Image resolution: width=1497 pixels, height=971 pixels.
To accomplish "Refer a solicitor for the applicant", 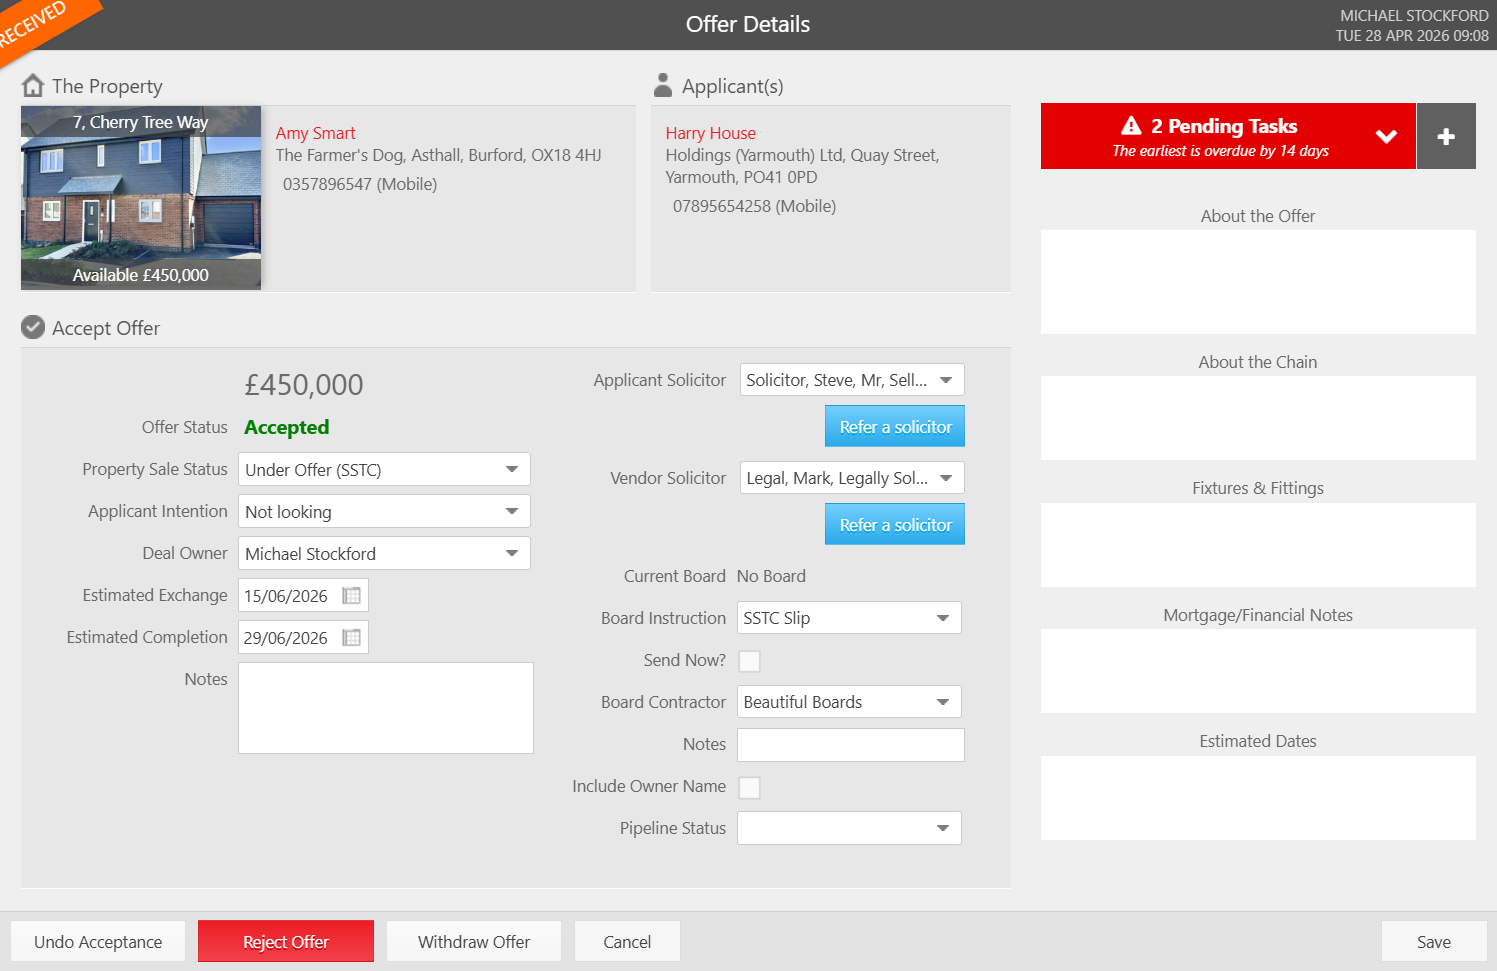I will pyautogui.click(x=895, y=427).
